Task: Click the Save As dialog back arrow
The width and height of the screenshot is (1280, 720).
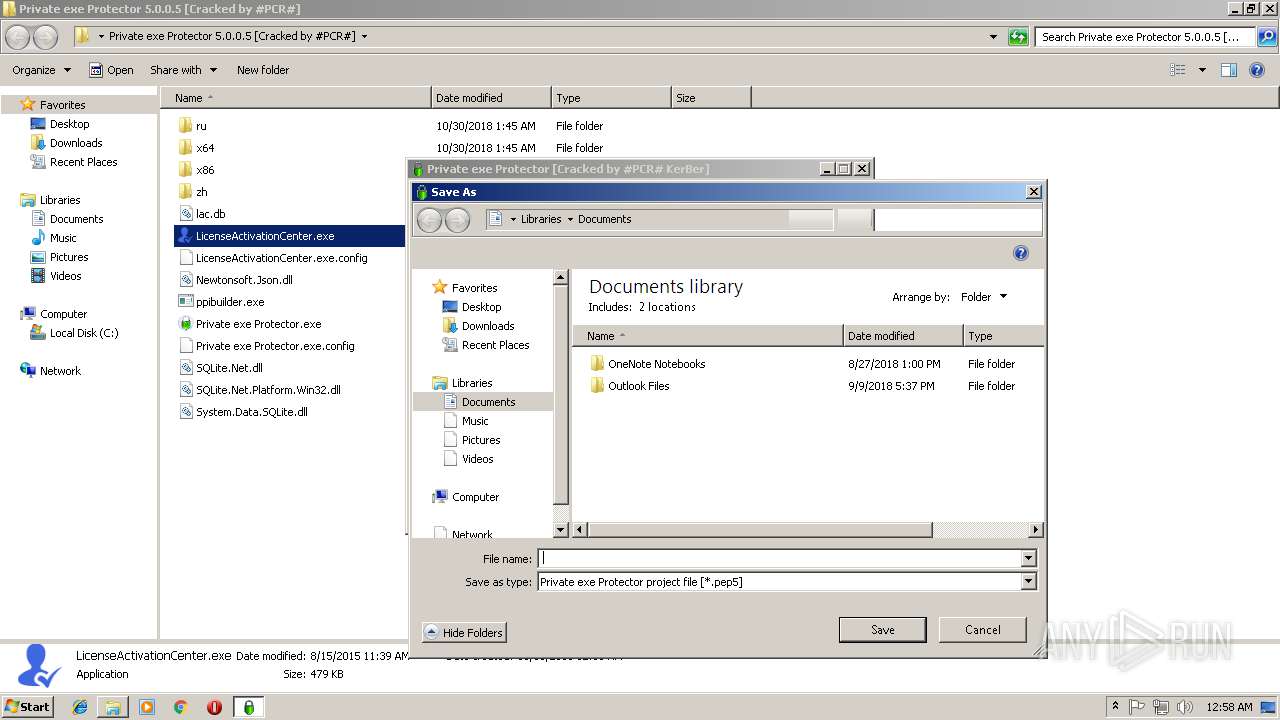Action: [x=430, y=219]
